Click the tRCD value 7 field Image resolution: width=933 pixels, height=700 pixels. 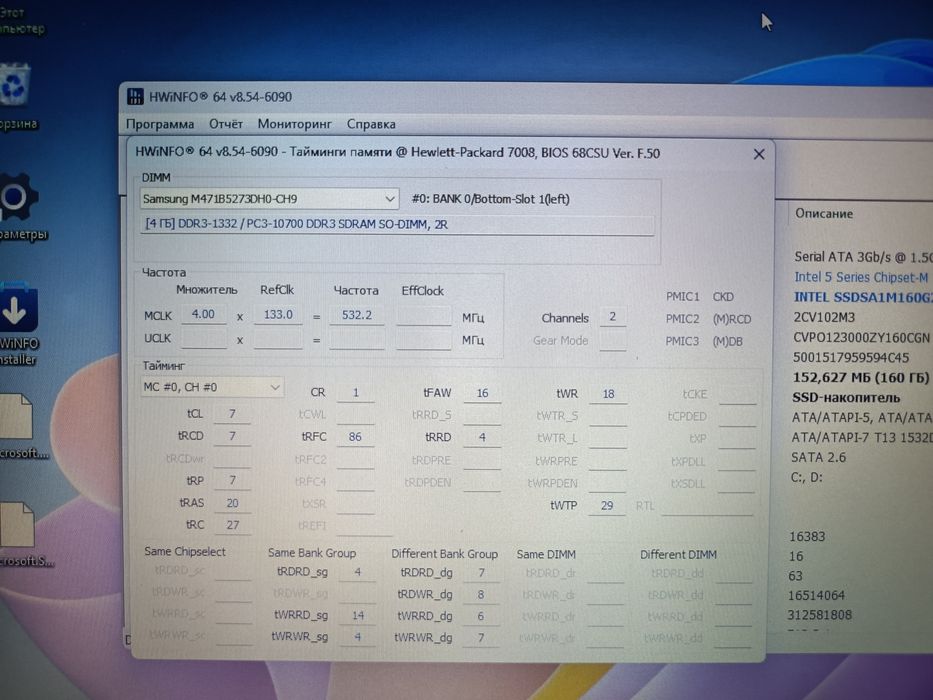(232, 436)
